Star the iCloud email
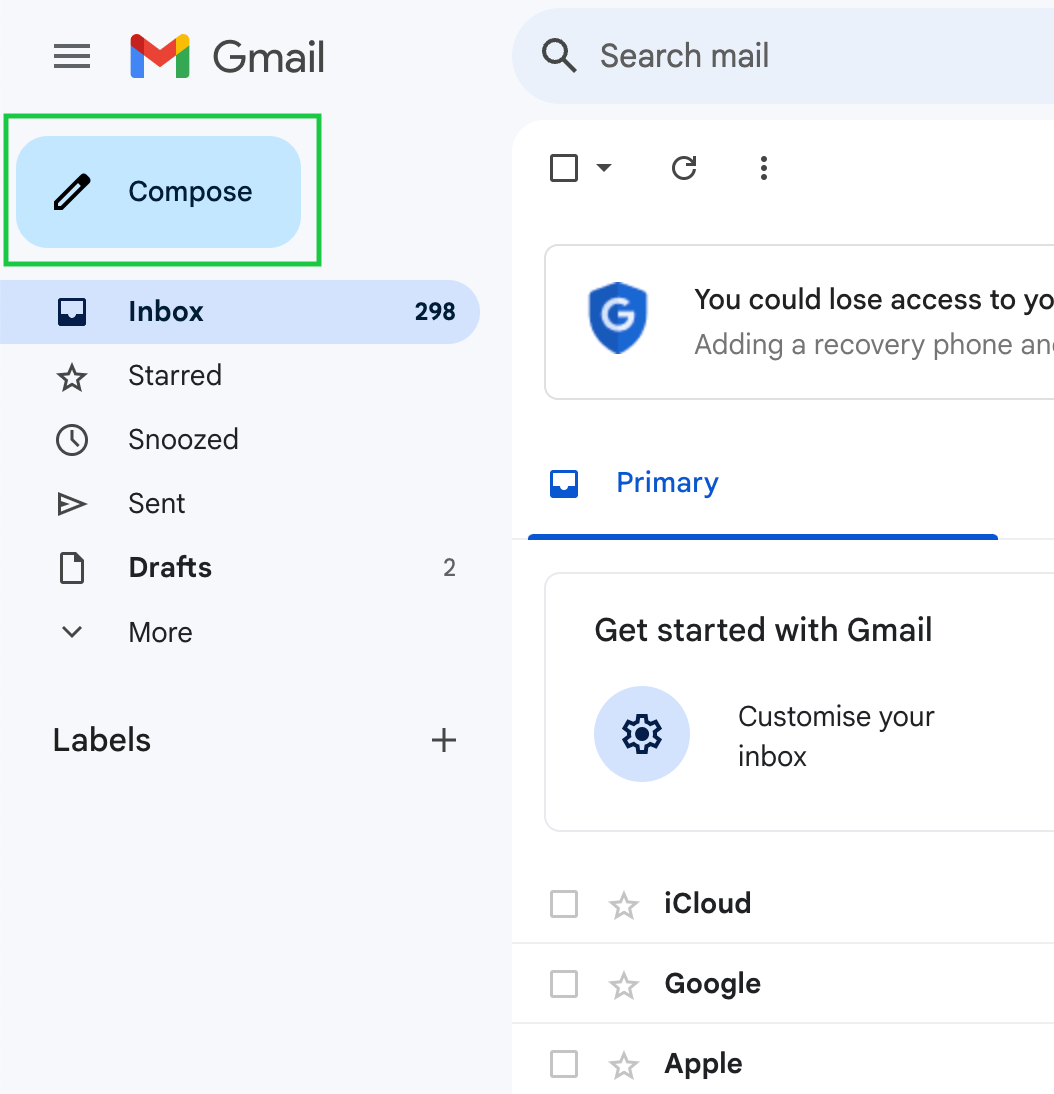Screen dimensions: 1054x1094 tap(624, 906)
